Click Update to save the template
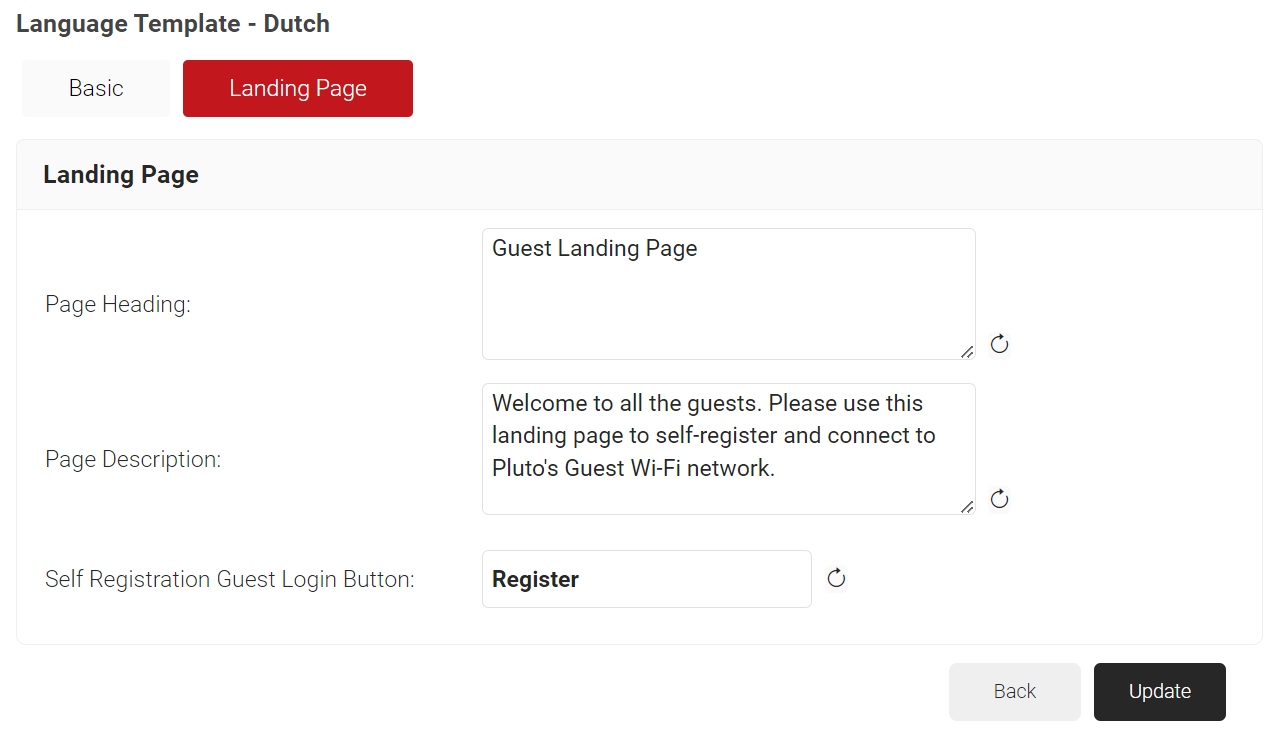1267x734 pixels. click(1159, 691)
